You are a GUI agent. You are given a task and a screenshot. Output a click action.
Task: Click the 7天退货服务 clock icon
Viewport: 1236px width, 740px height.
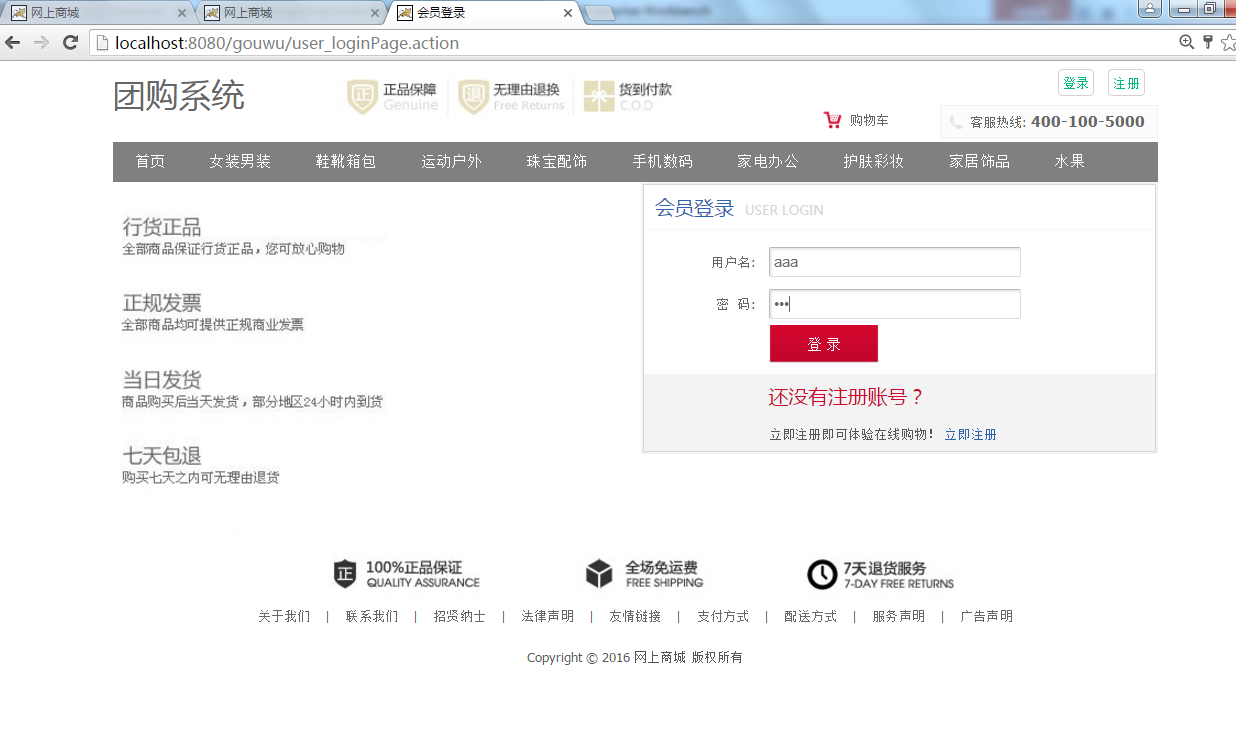[x=822, y=573]
